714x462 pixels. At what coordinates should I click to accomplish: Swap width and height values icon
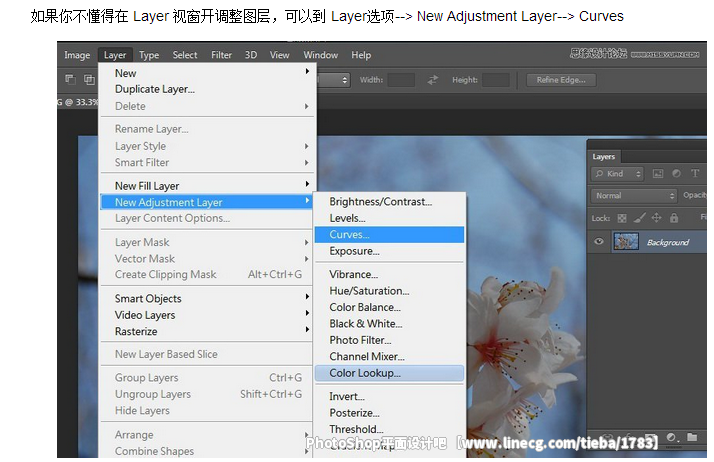pos(433,80)
